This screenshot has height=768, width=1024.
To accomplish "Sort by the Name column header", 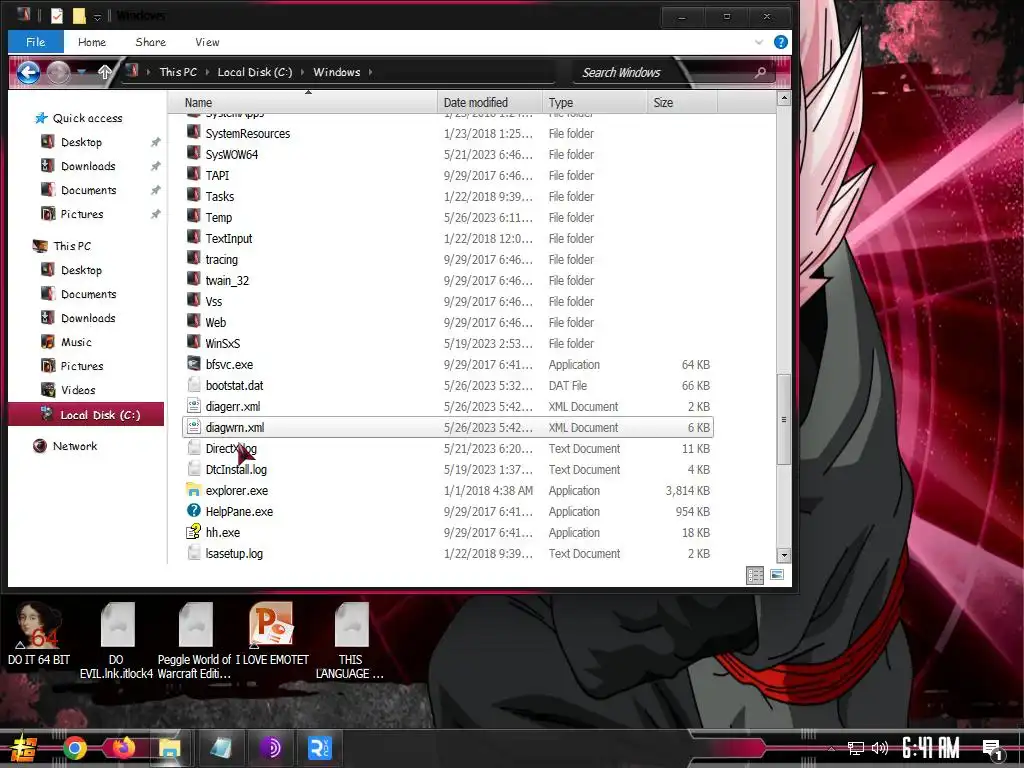I will 303,103.
